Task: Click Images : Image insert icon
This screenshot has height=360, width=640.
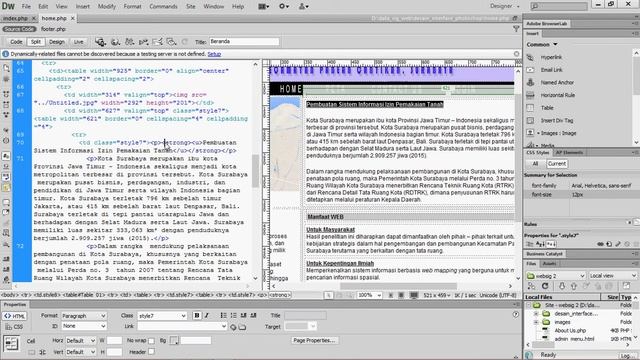Action: pos(530,133)
